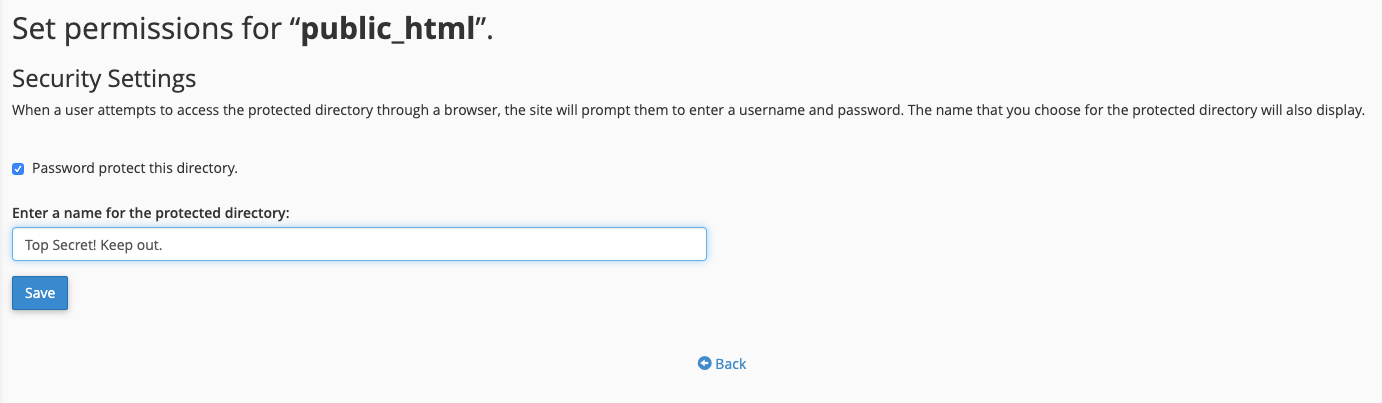Click the "Enter a name for the protected directory" label
The width and height of the screenshot is (1382, 403).
tap(151, 213)
